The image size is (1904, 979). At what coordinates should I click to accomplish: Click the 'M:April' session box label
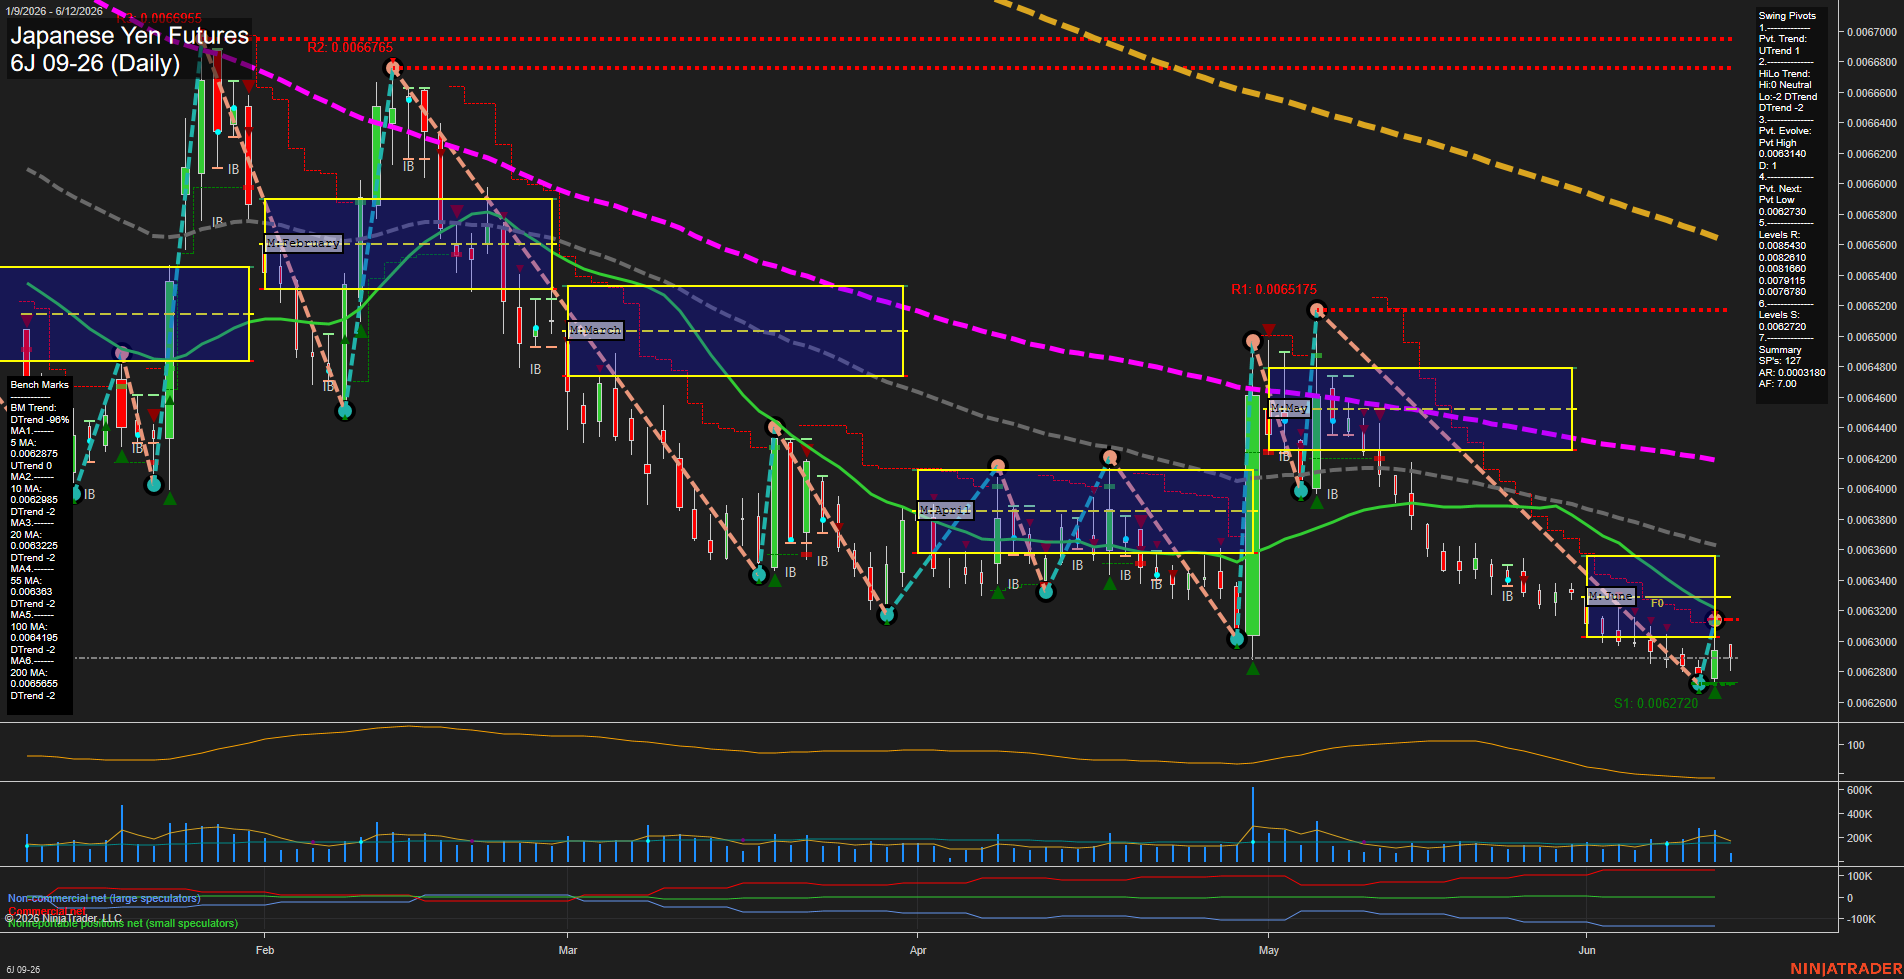click(945, 510)
